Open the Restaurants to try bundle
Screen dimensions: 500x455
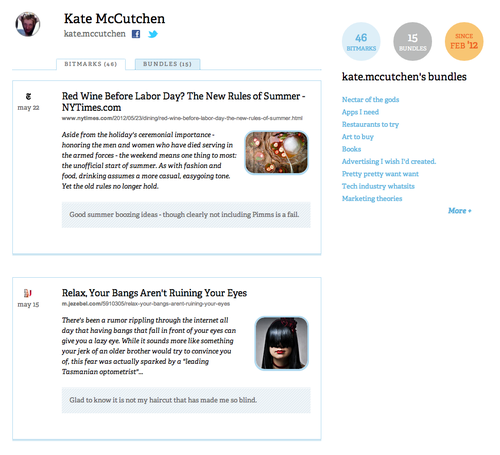pyautogui.click(x=370, y=124)
